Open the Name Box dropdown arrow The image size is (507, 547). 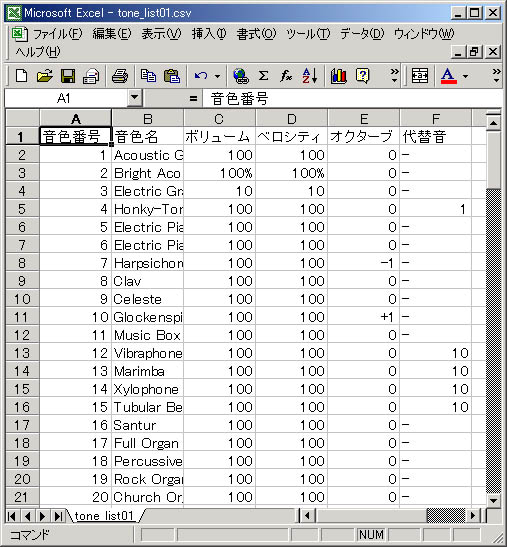(x=135, y=98)
